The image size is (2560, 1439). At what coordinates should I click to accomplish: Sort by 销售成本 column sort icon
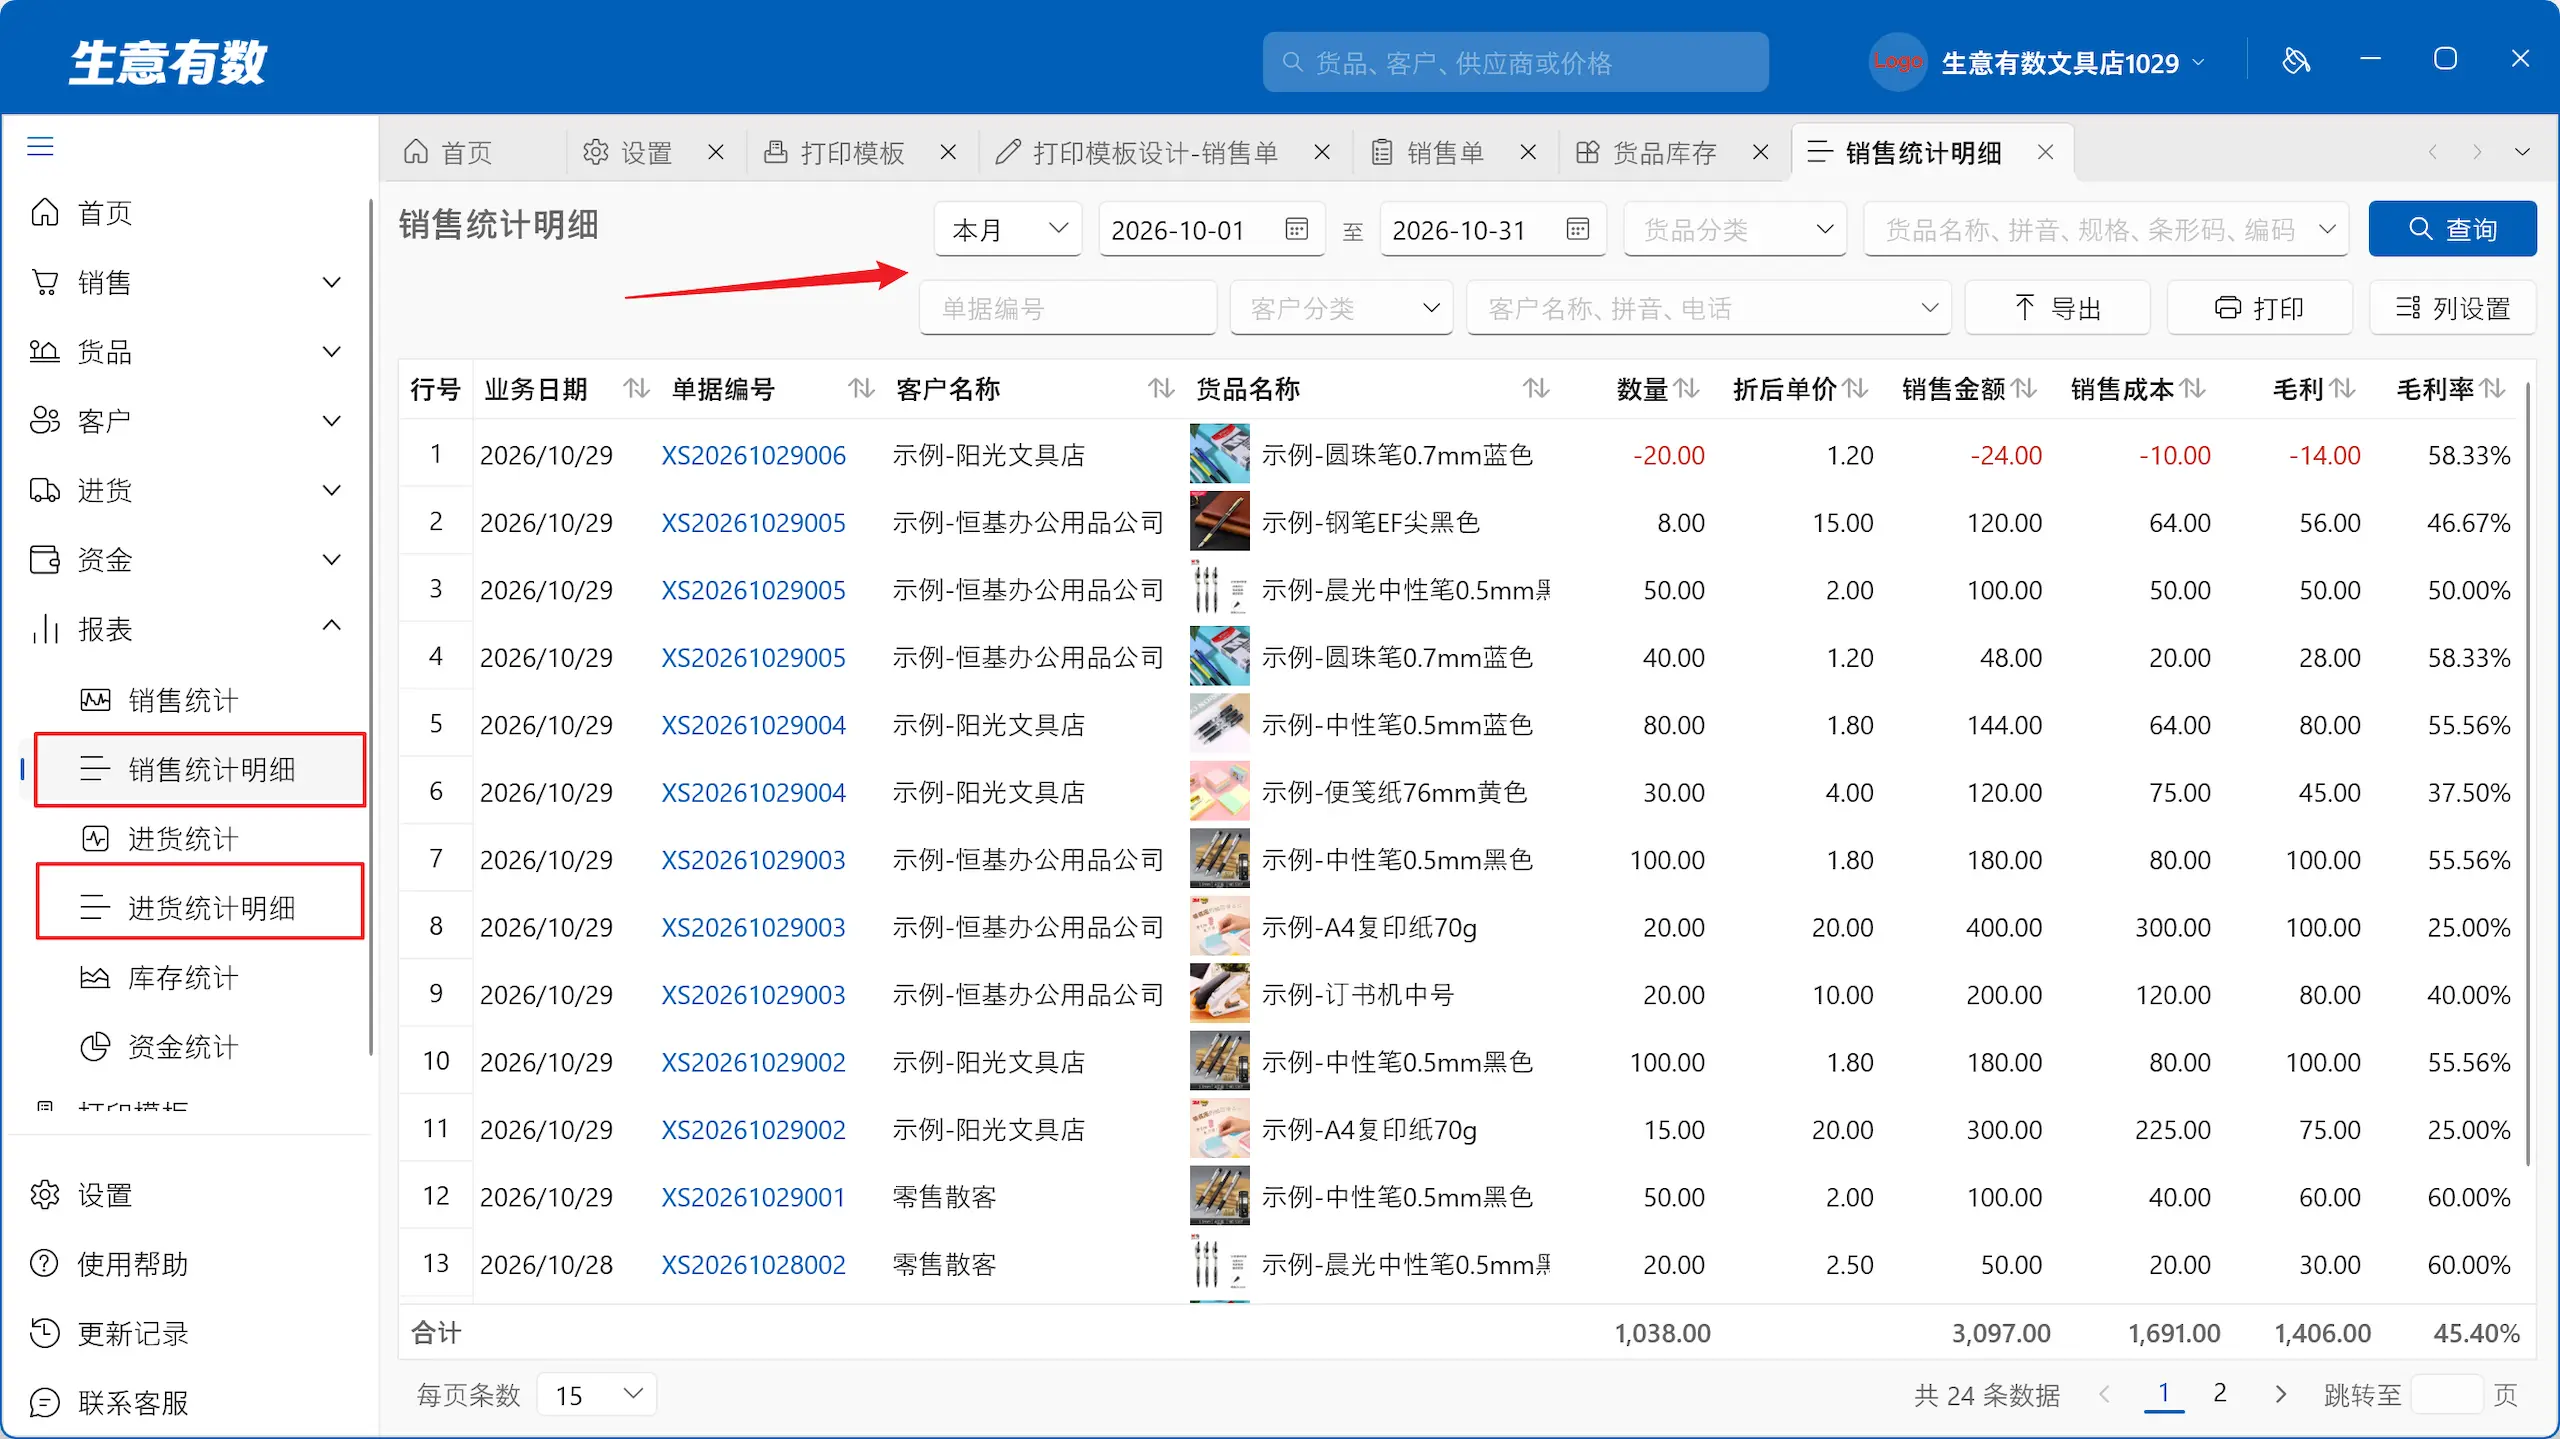click(x=2194, y=388)
